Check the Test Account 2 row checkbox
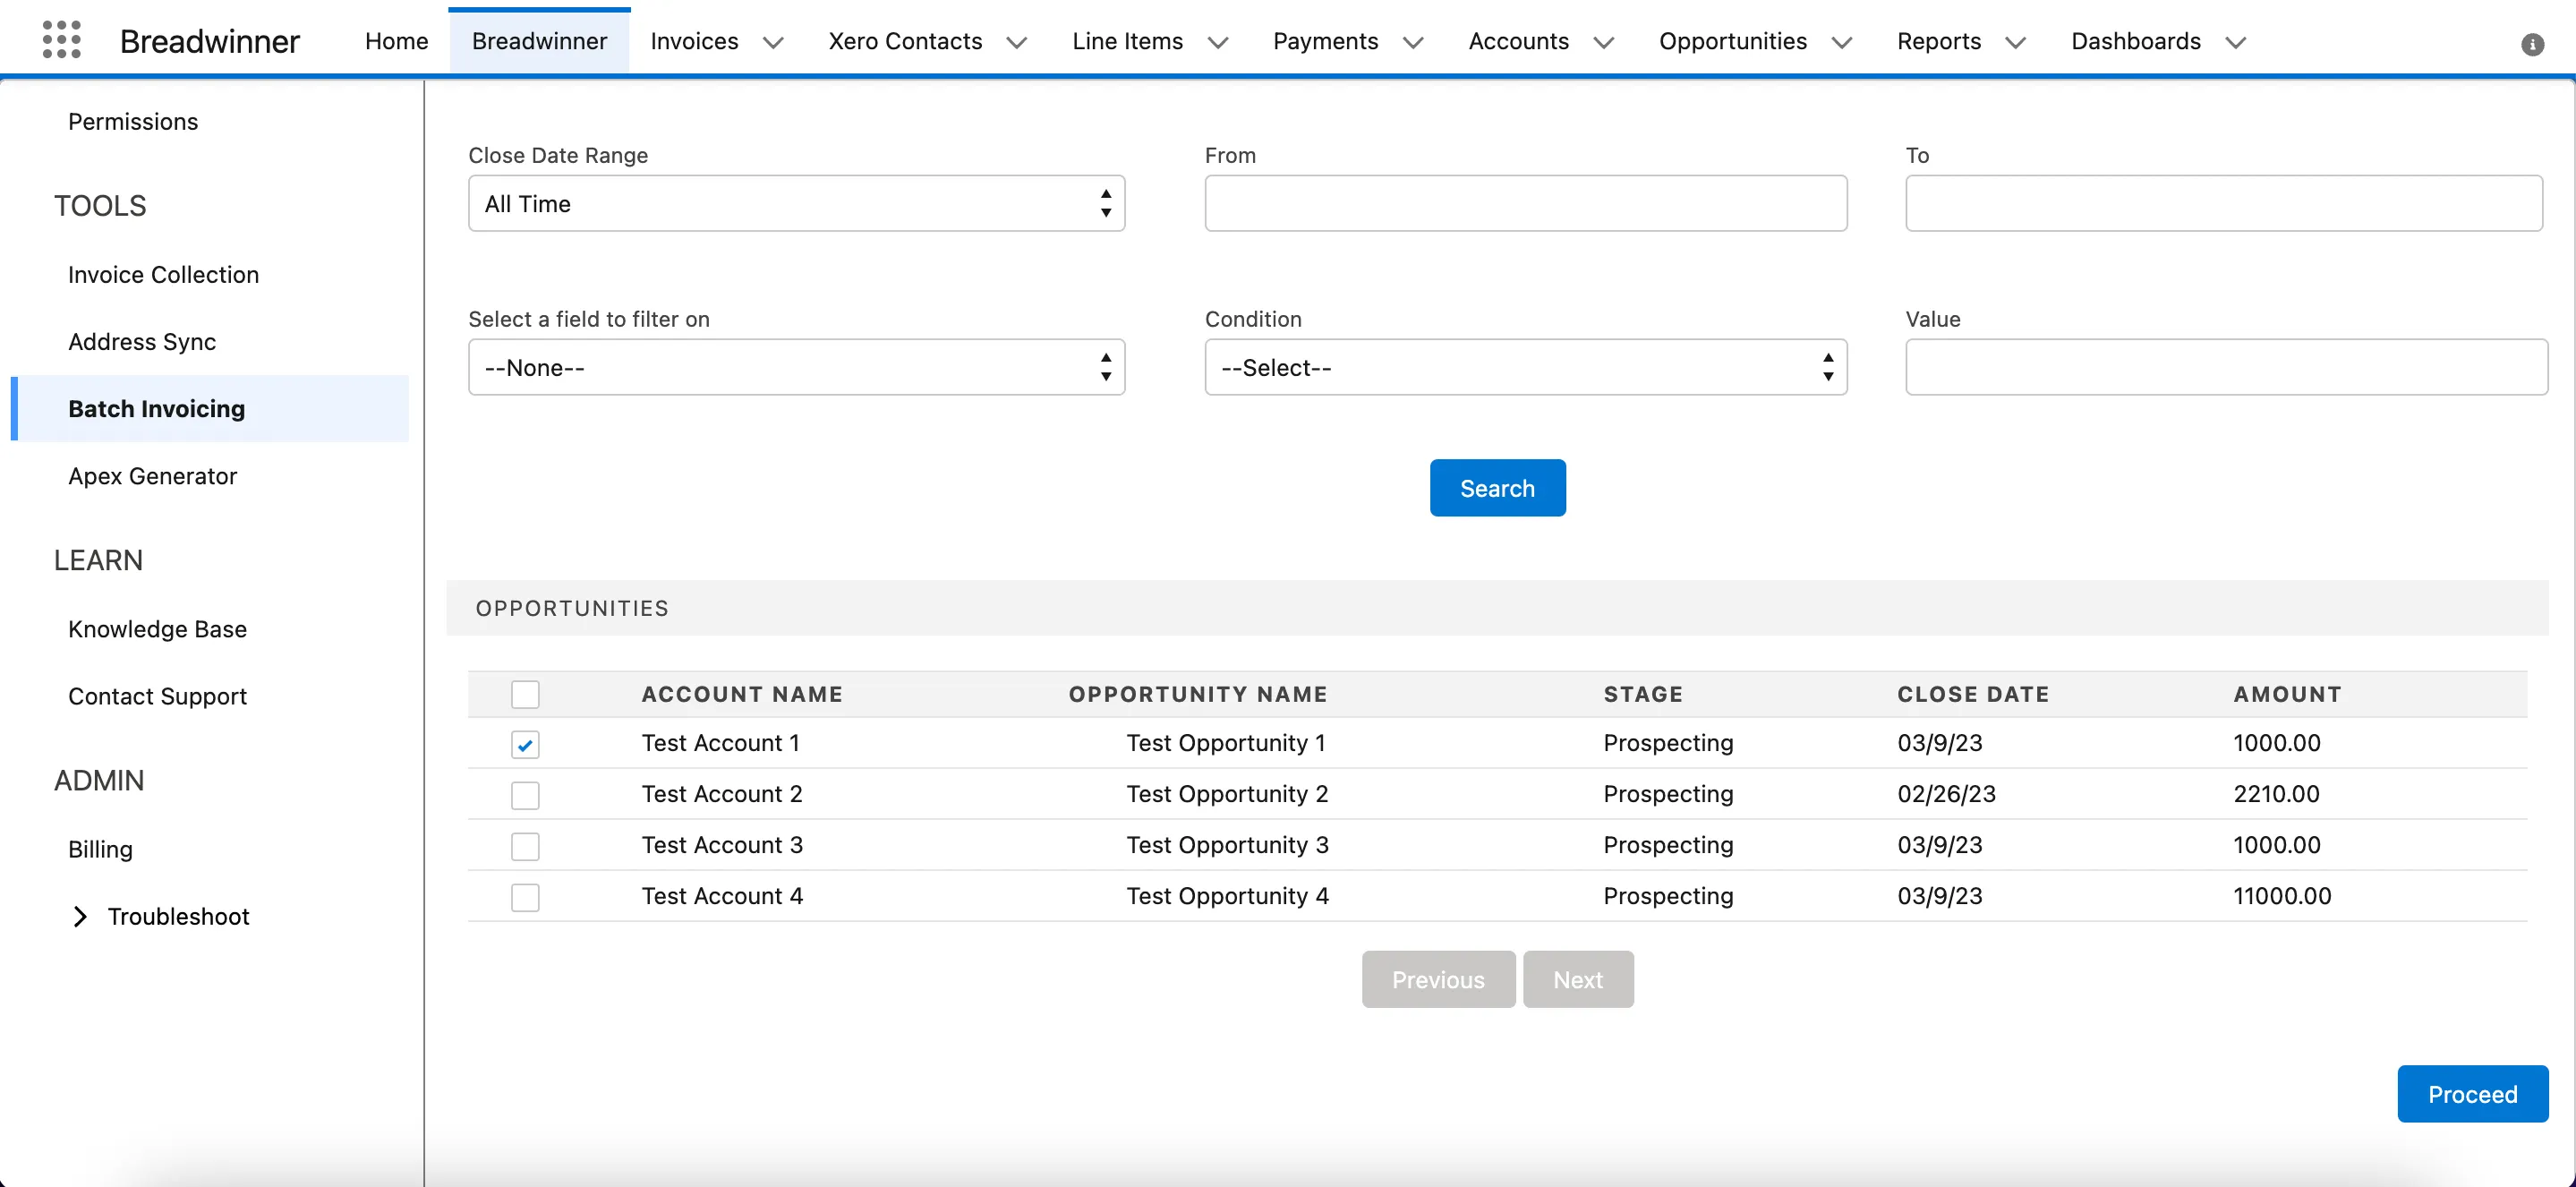Viewport: 2576px width, 1187px height. click(x=525, y=795)
